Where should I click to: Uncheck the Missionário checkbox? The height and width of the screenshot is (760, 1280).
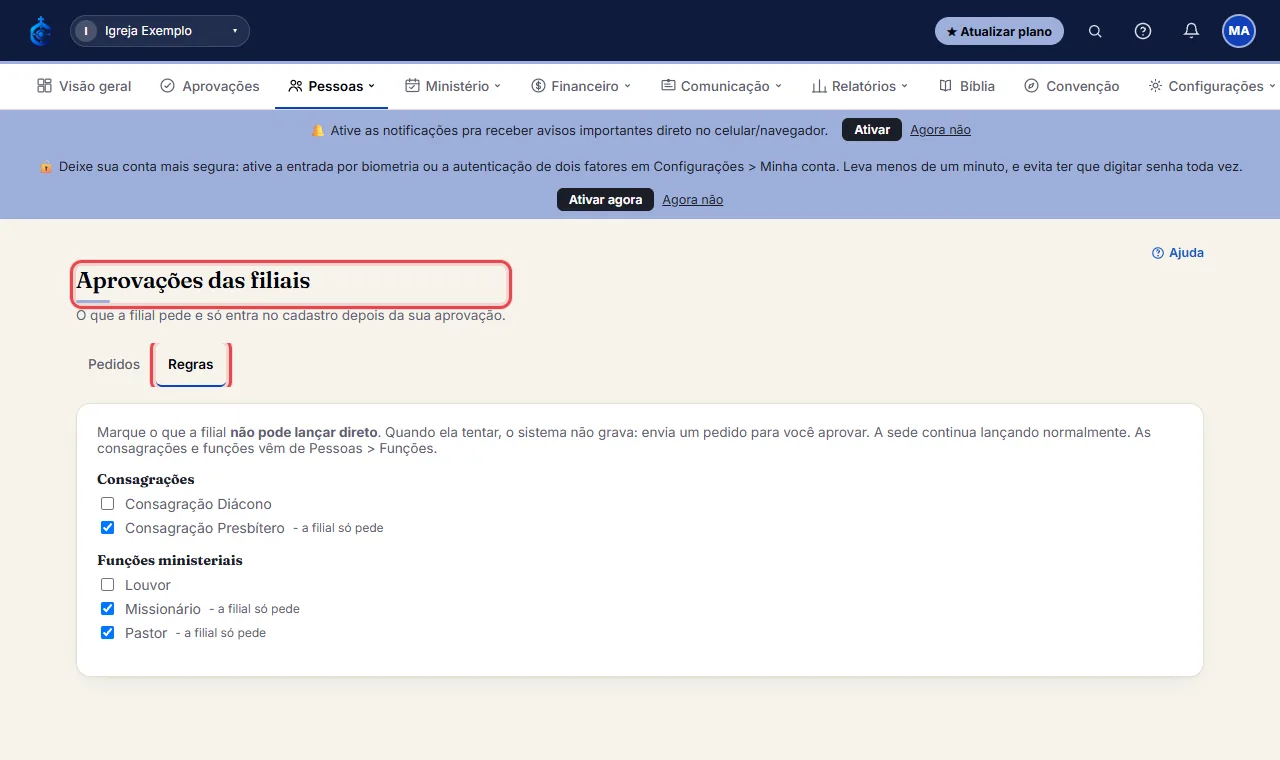pyautogui.click(x=107, y=609)
